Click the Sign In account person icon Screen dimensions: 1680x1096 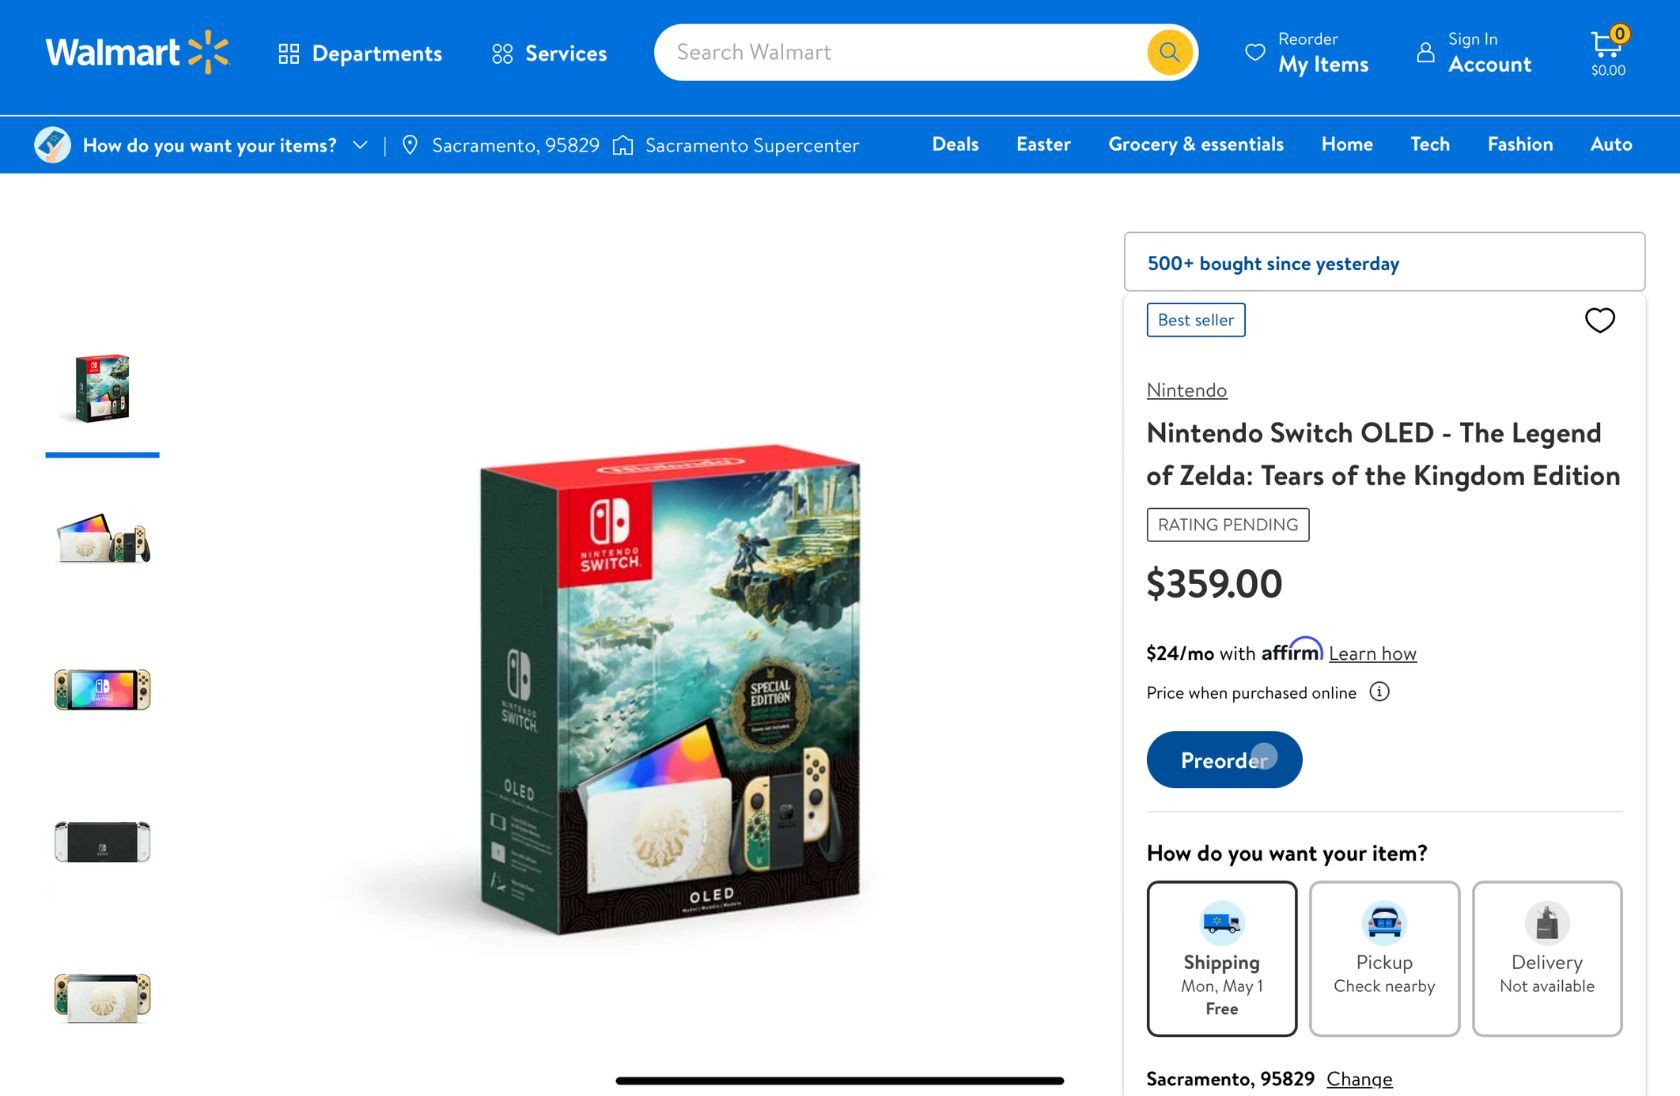(1425, 52)
